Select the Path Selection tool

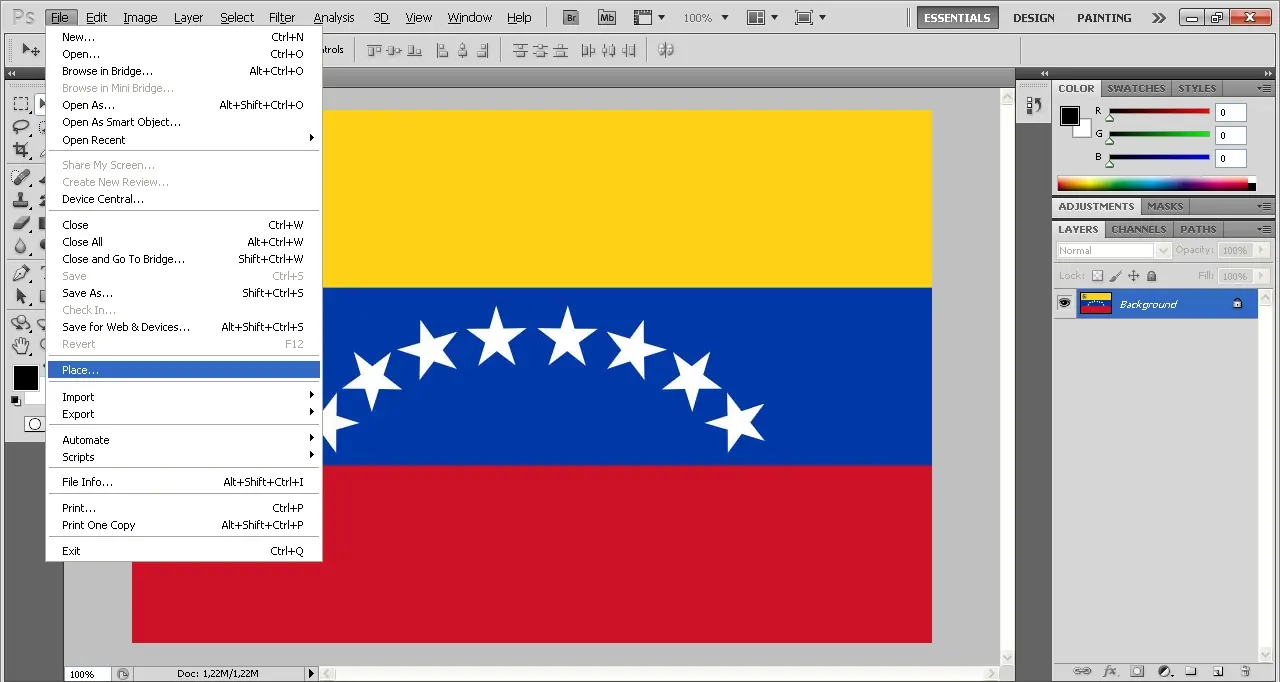tap(21, 296)
